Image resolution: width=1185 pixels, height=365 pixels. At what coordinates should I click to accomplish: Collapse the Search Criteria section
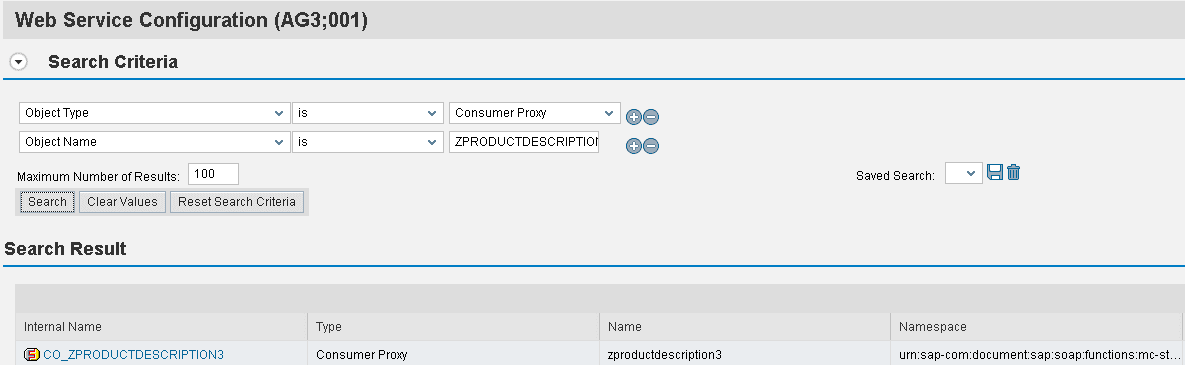(x=19, y=63)
